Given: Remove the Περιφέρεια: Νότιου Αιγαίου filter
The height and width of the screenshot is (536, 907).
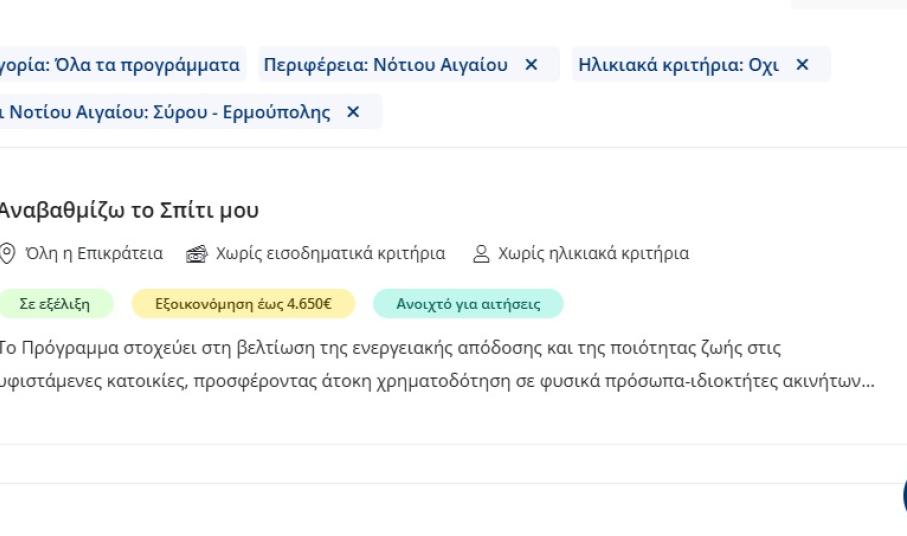Looking at the screenshot, I should click(531, 65).
